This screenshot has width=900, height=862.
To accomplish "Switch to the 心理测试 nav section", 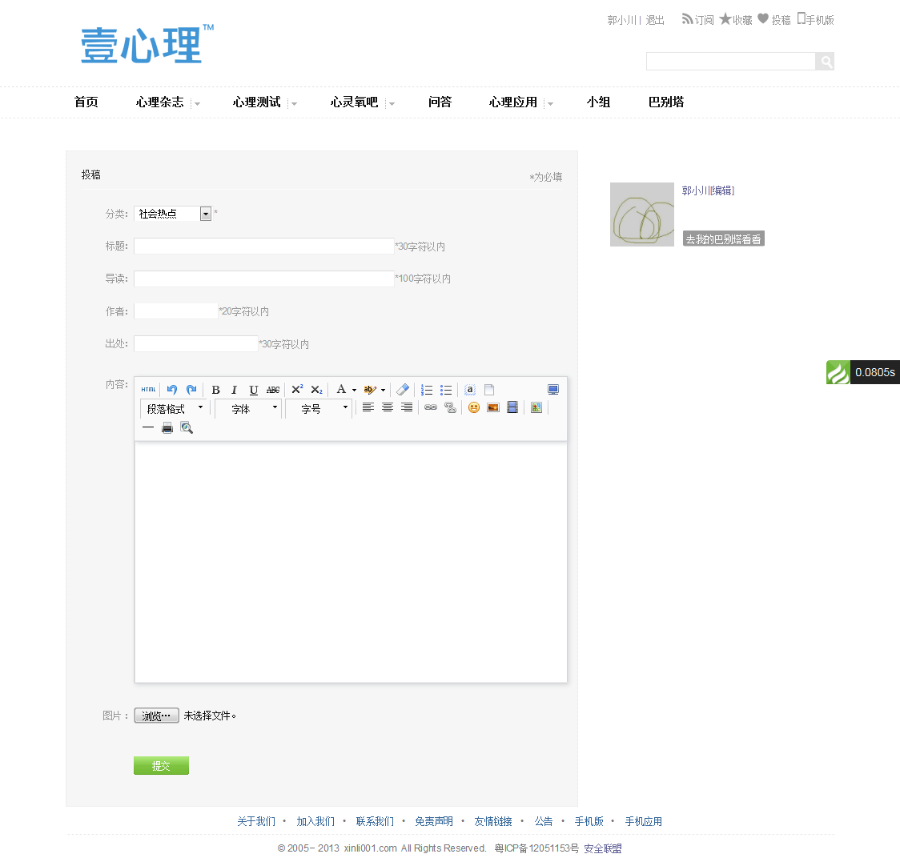I will click(x=258, y=102).
